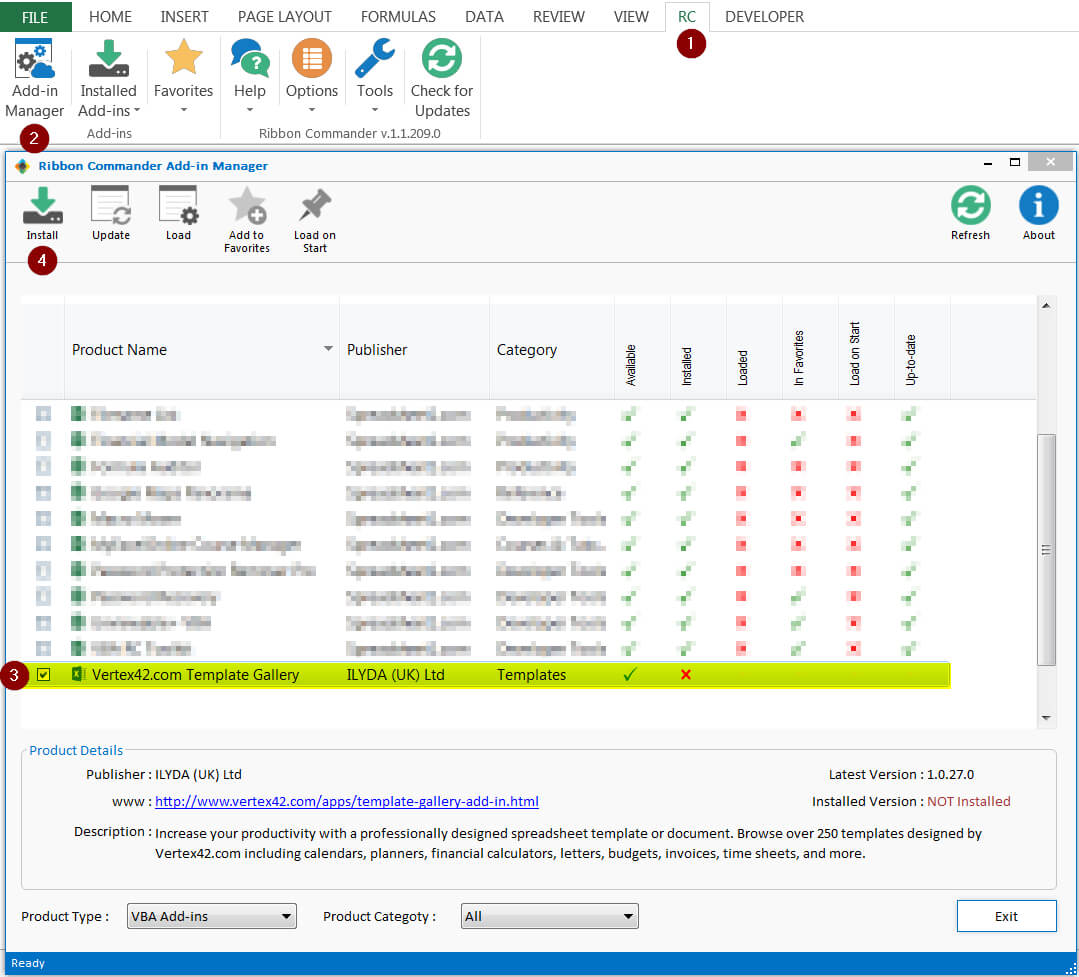
Task: Open the Favorites star menu
Action: pyautogui.click(x=183, y=76)
